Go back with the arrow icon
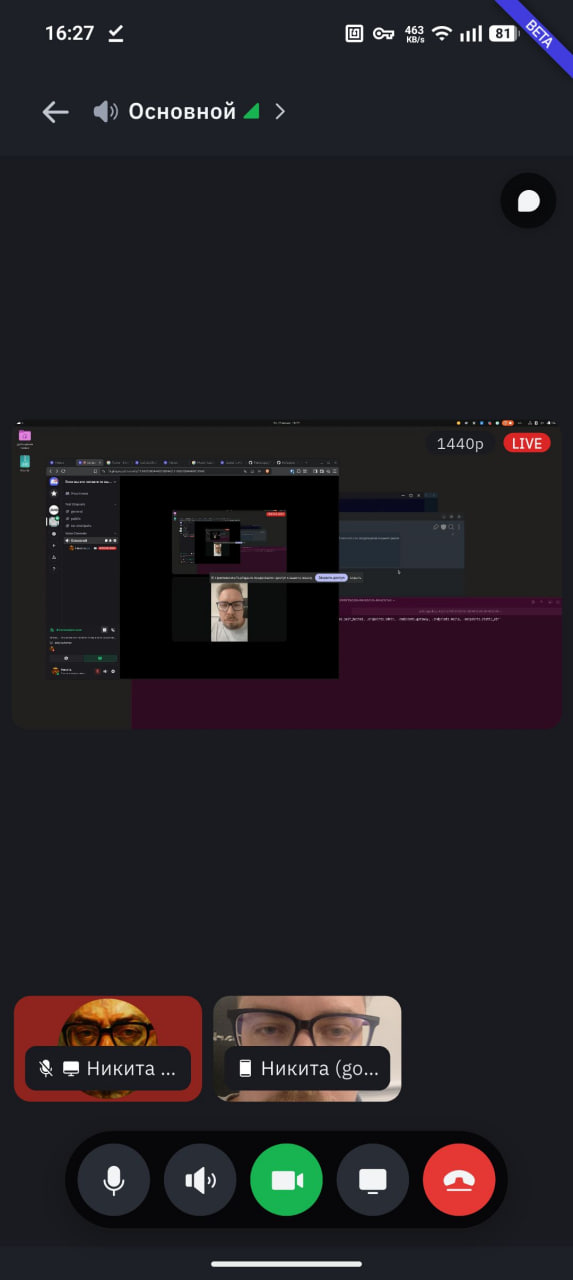Viewport: 573px width, 1280px height. [55, 112]
